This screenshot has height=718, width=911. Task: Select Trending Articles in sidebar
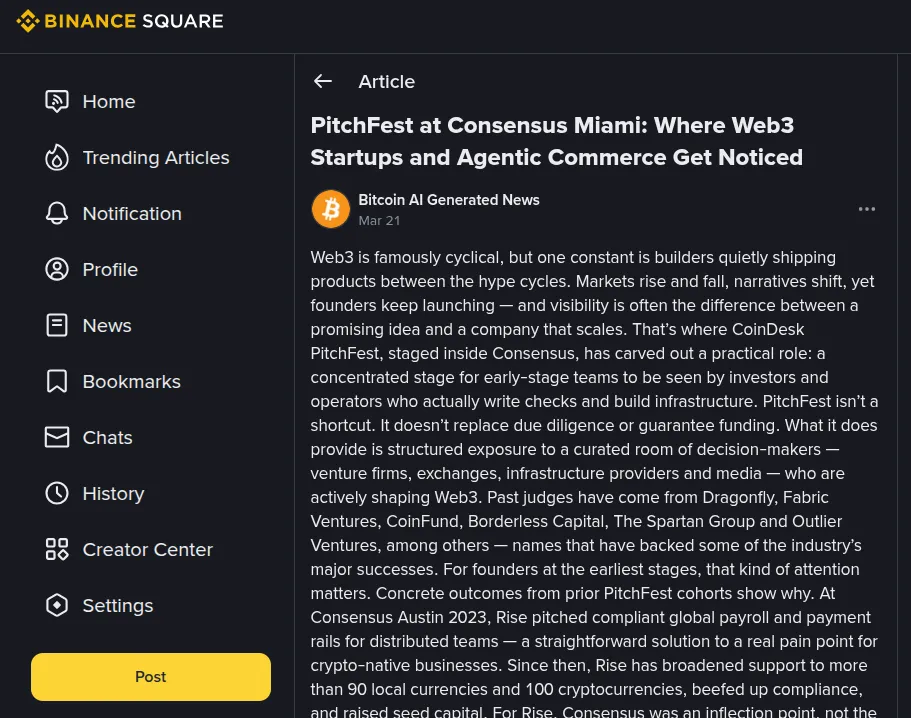tap(156, 158)
